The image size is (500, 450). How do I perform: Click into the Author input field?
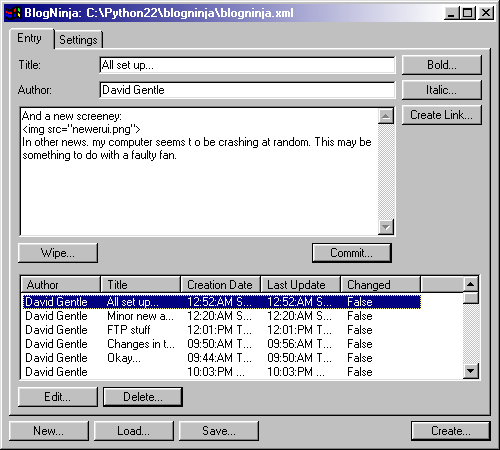tap(247, 90)
